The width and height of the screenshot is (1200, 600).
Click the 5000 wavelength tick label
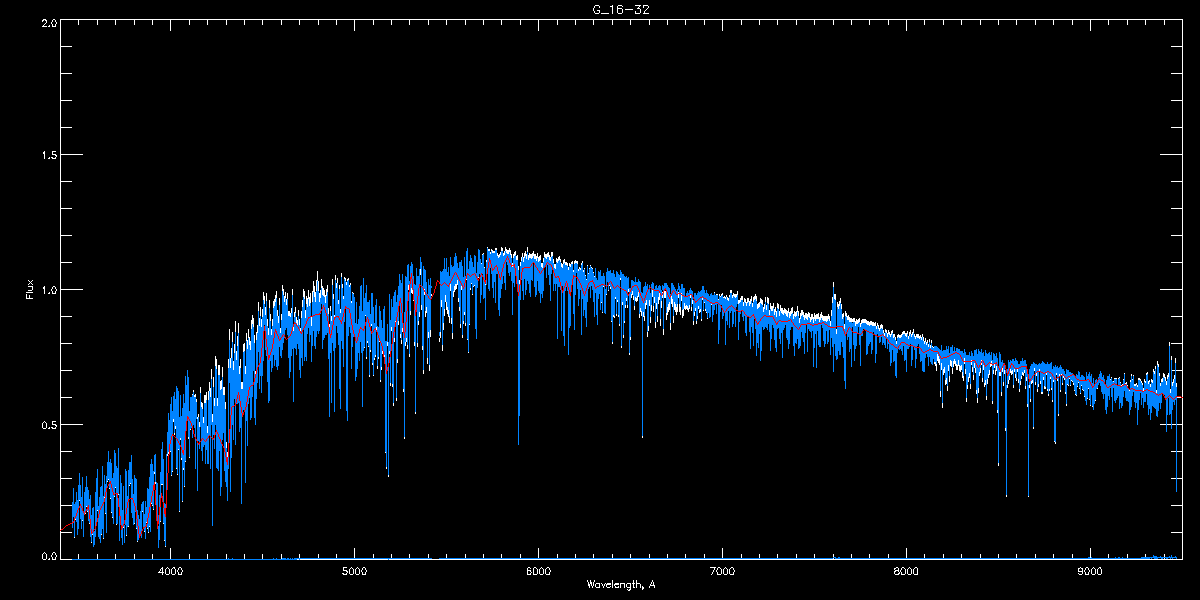click(355, 571)
